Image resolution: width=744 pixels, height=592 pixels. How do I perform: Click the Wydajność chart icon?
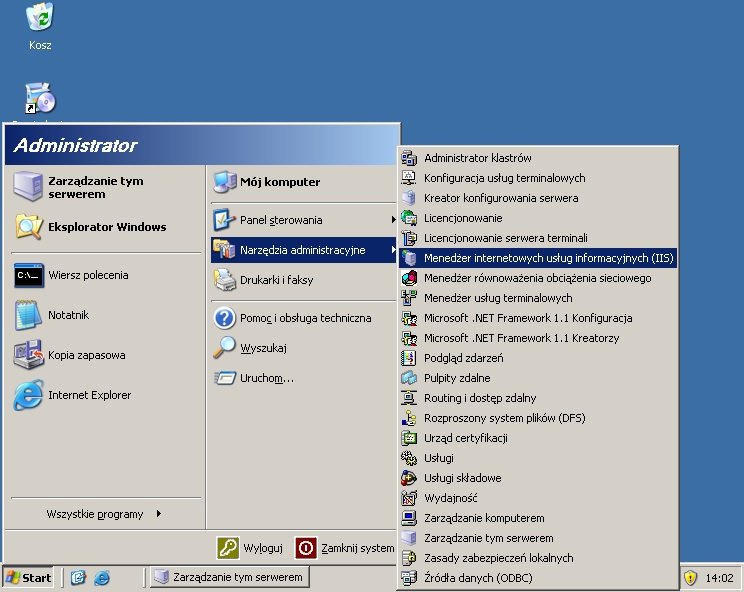[x=409, y=498]
